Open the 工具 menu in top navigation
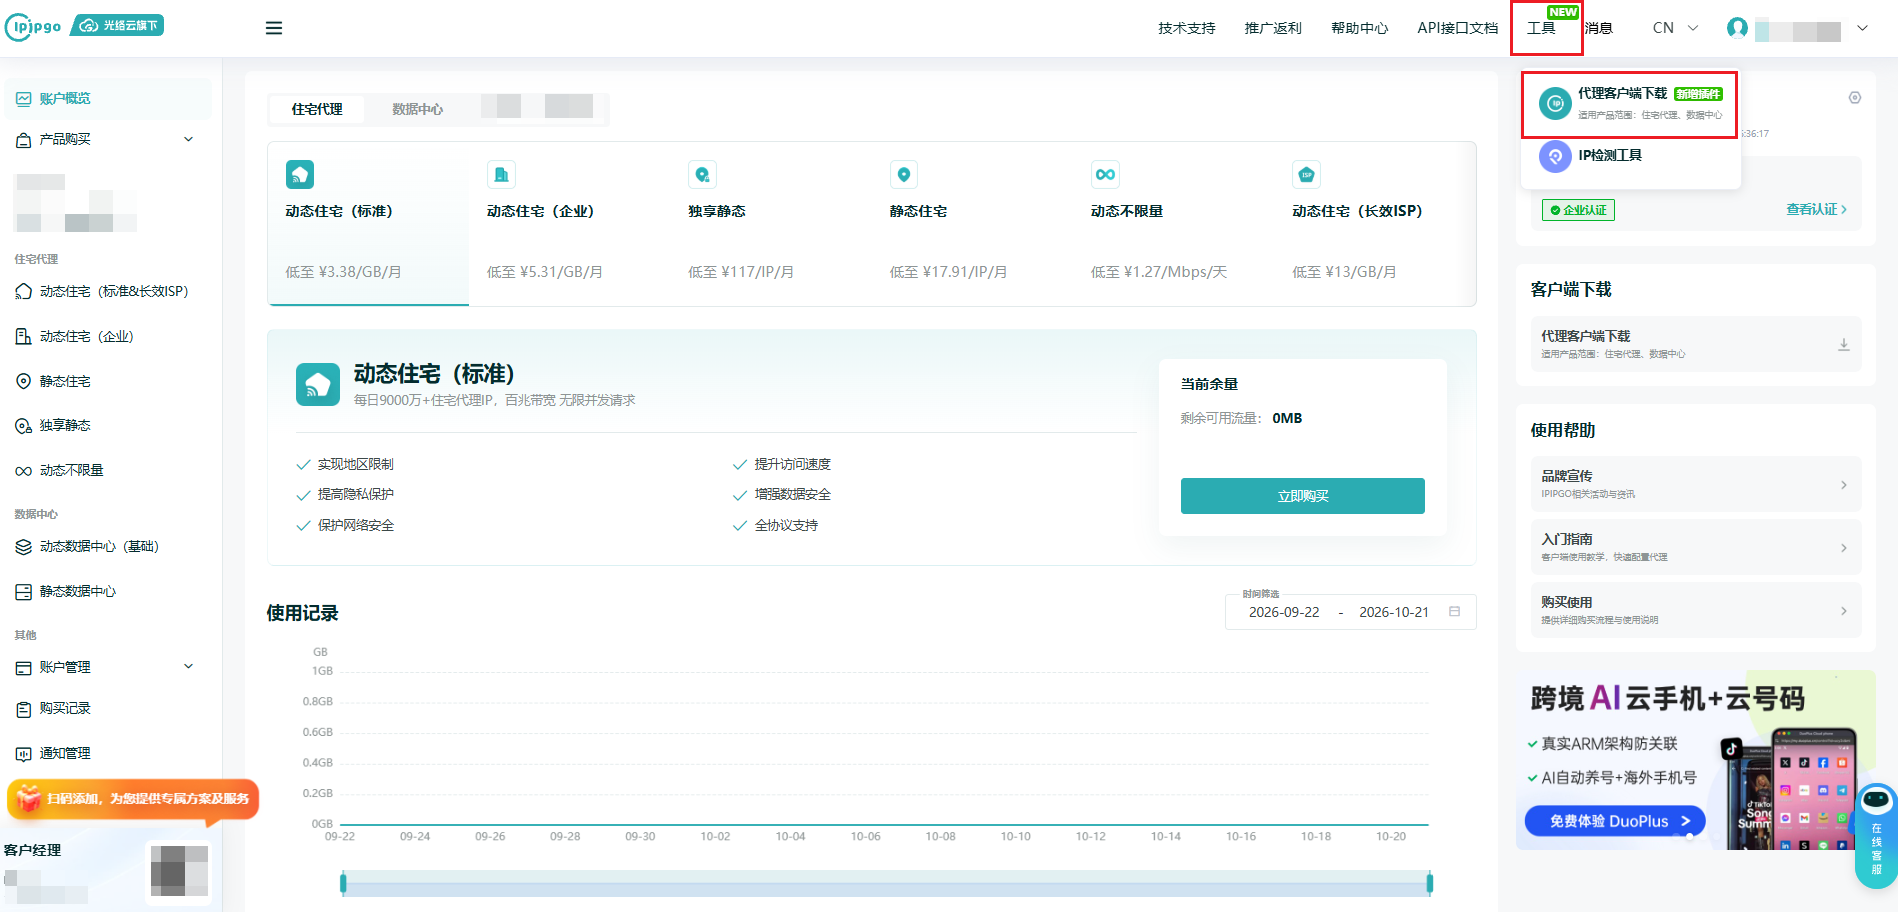 pyautogui.click(x=1541, y=28)
